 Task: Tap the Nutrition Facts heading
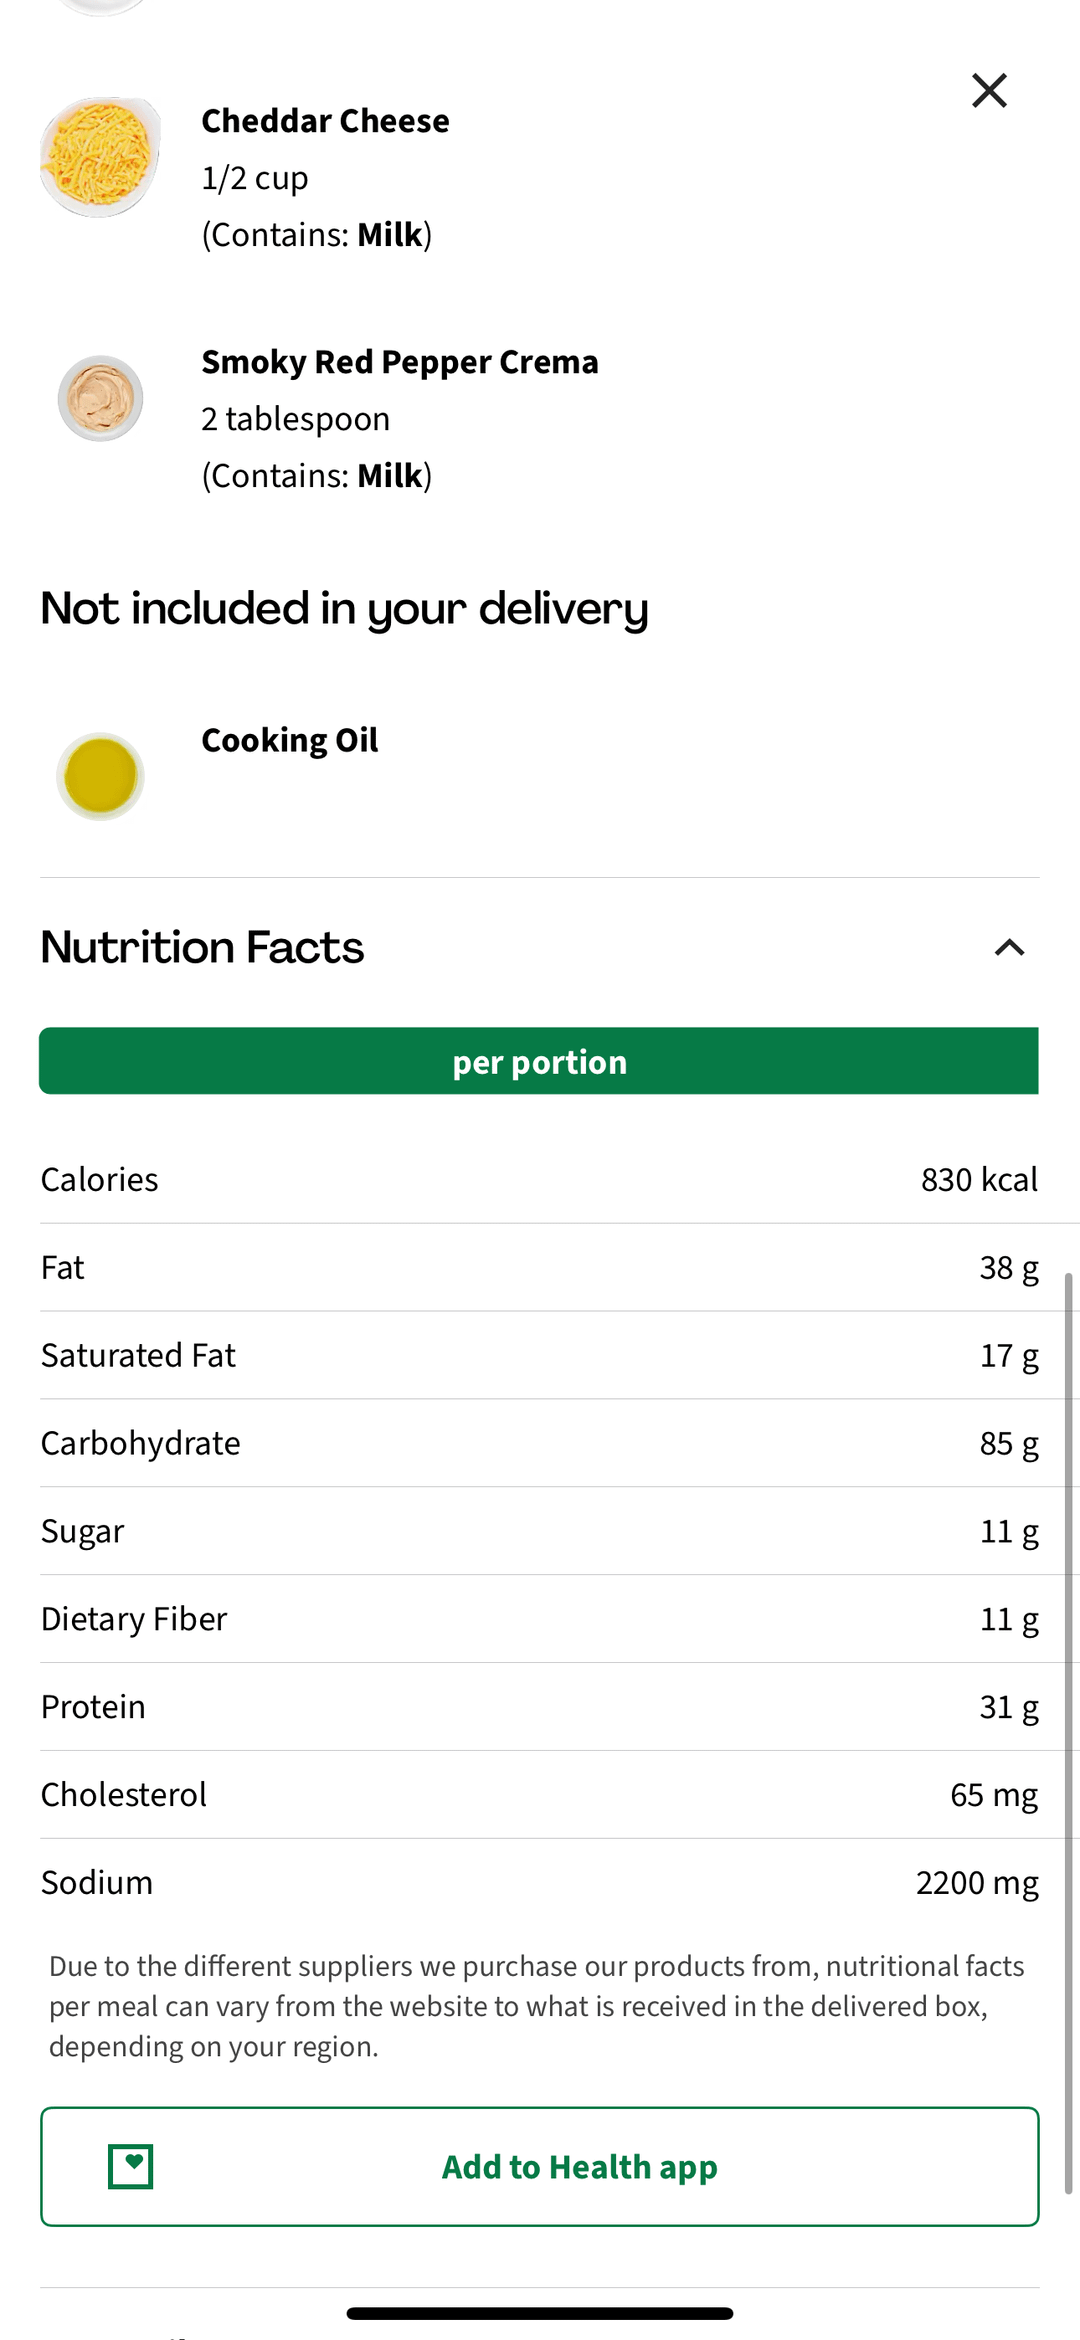(203, 947)
